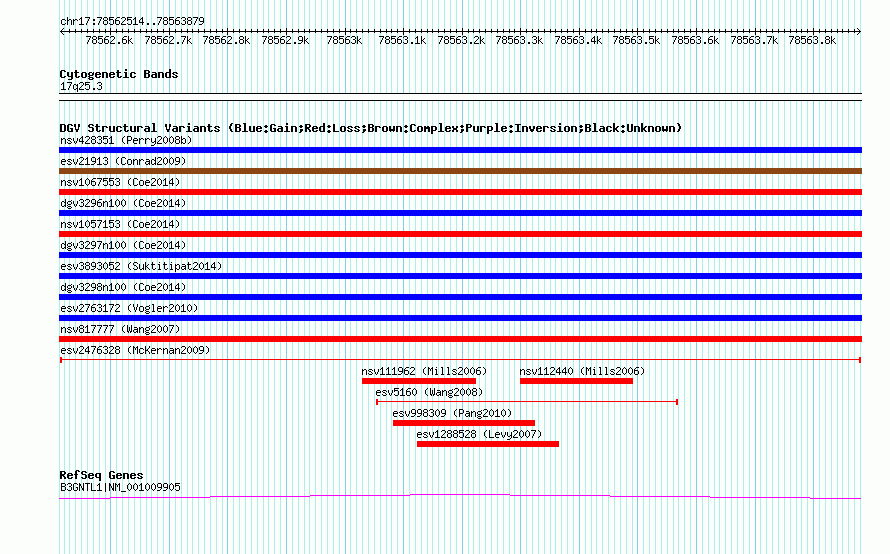This screenshot has height=554, width=890.
Task: Click the esv998309 (Pang2010) red bar
Action: pyautogui.click(x=463, y=423)
